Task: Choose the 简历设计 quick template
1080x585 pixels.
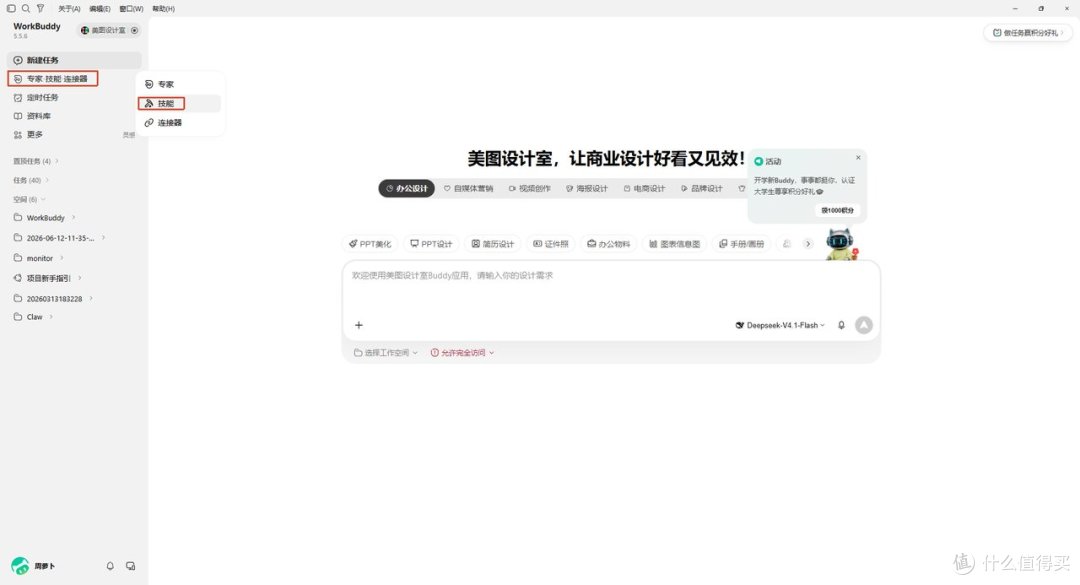Action: tap(492, 244)
